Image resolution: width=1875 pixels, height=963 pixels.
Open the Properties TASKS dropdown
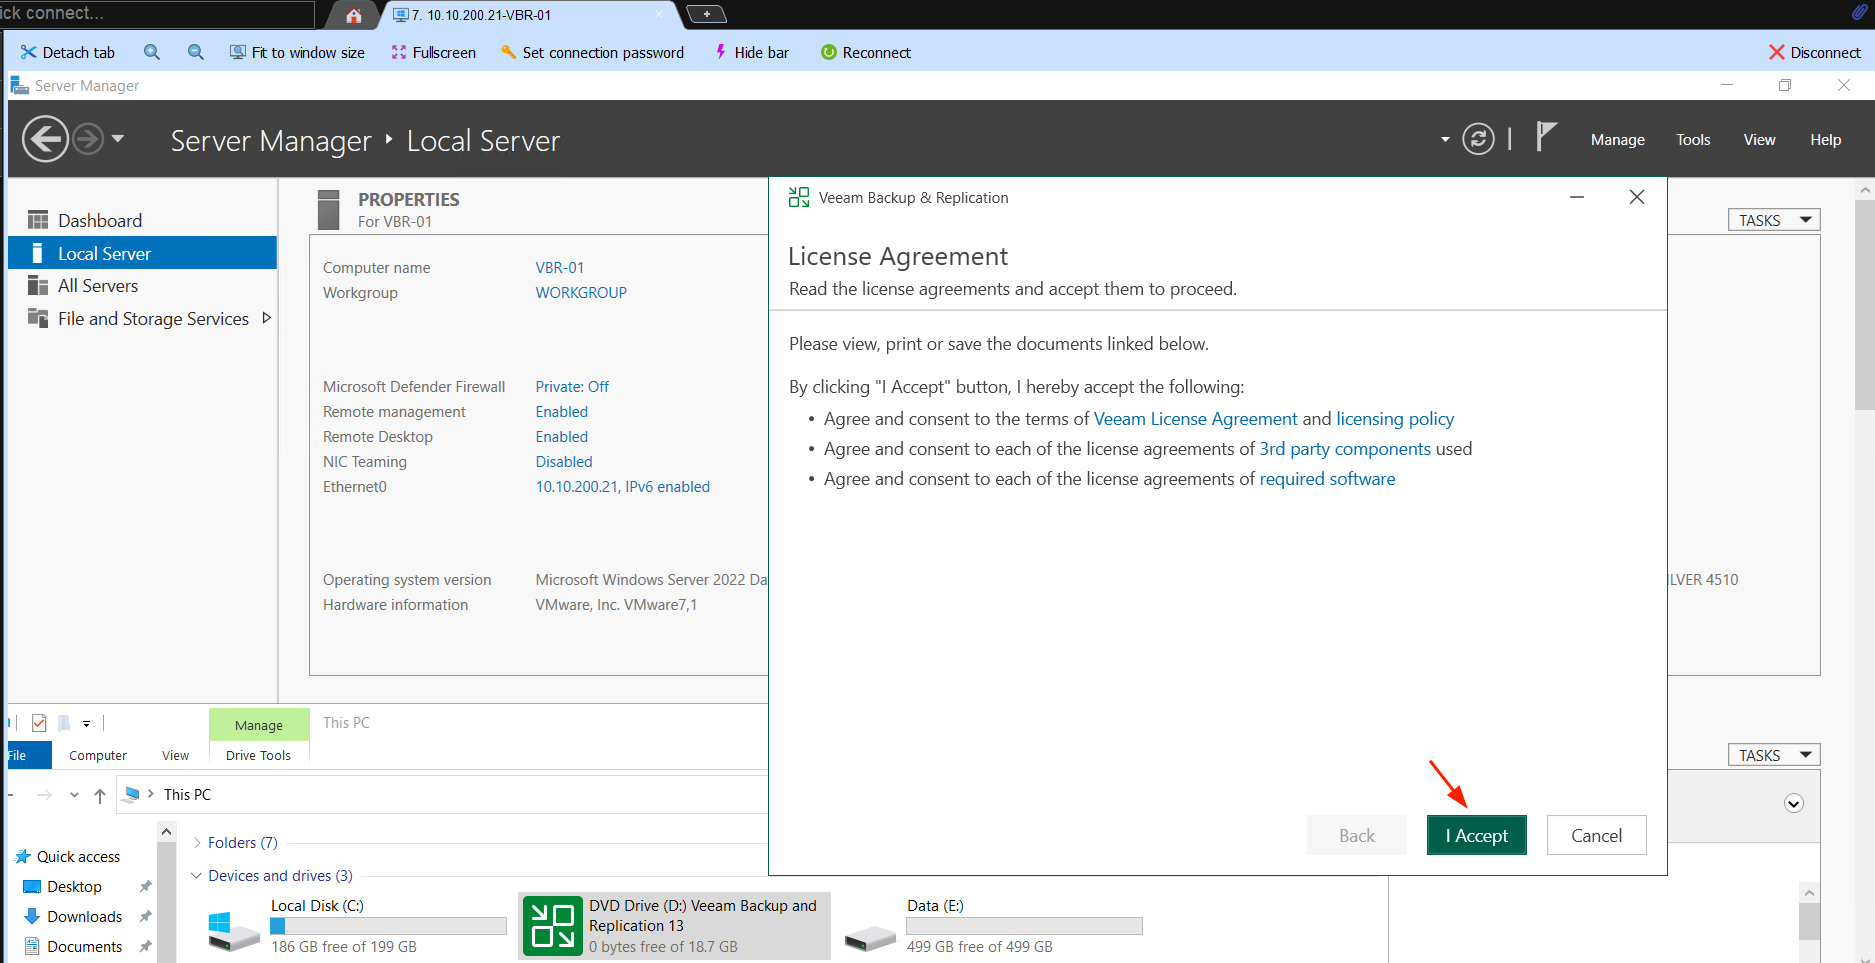[x=1774, y=220]
